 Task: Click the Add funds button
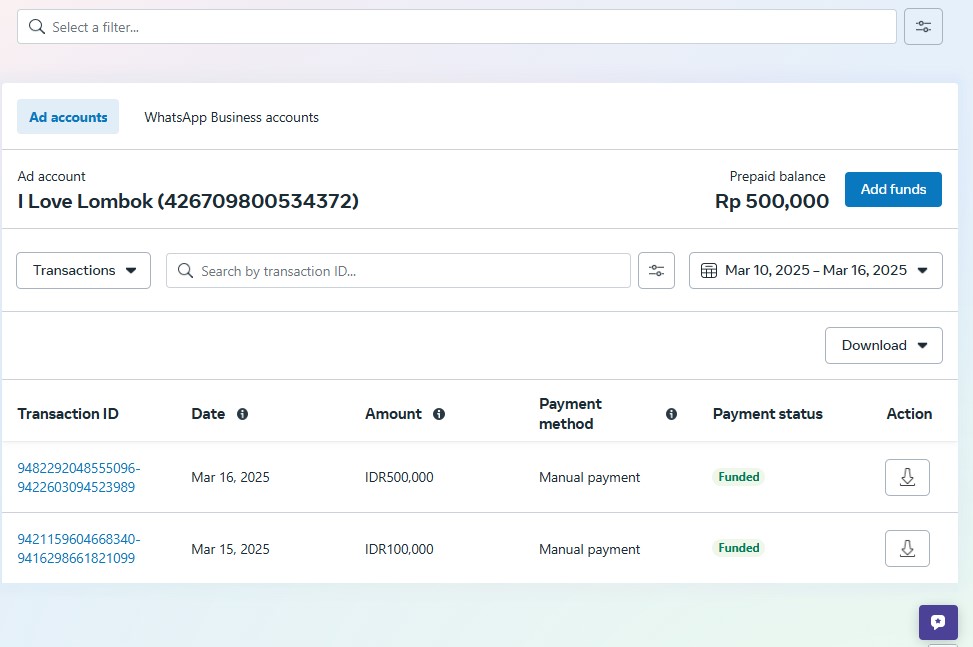pos(893,189)
